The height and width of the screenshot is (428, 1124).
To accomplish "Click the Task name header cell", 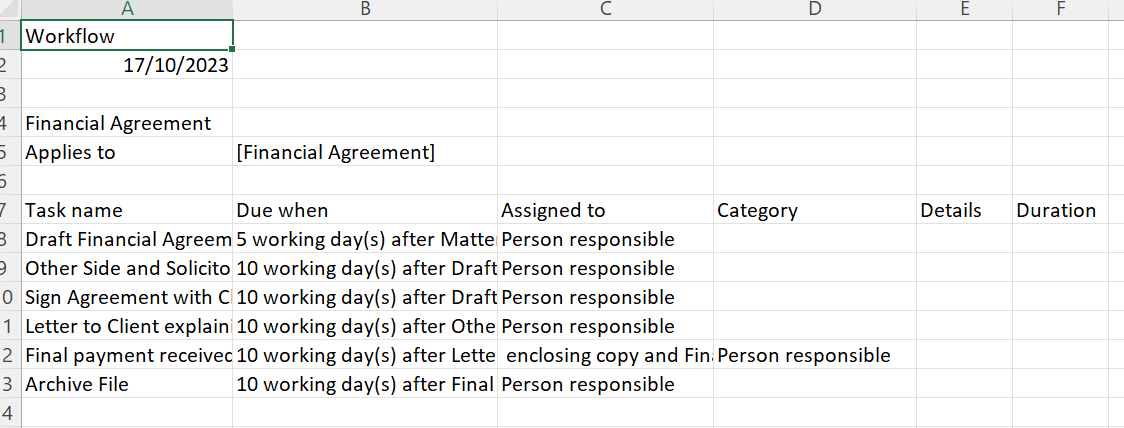I will 127,210.
